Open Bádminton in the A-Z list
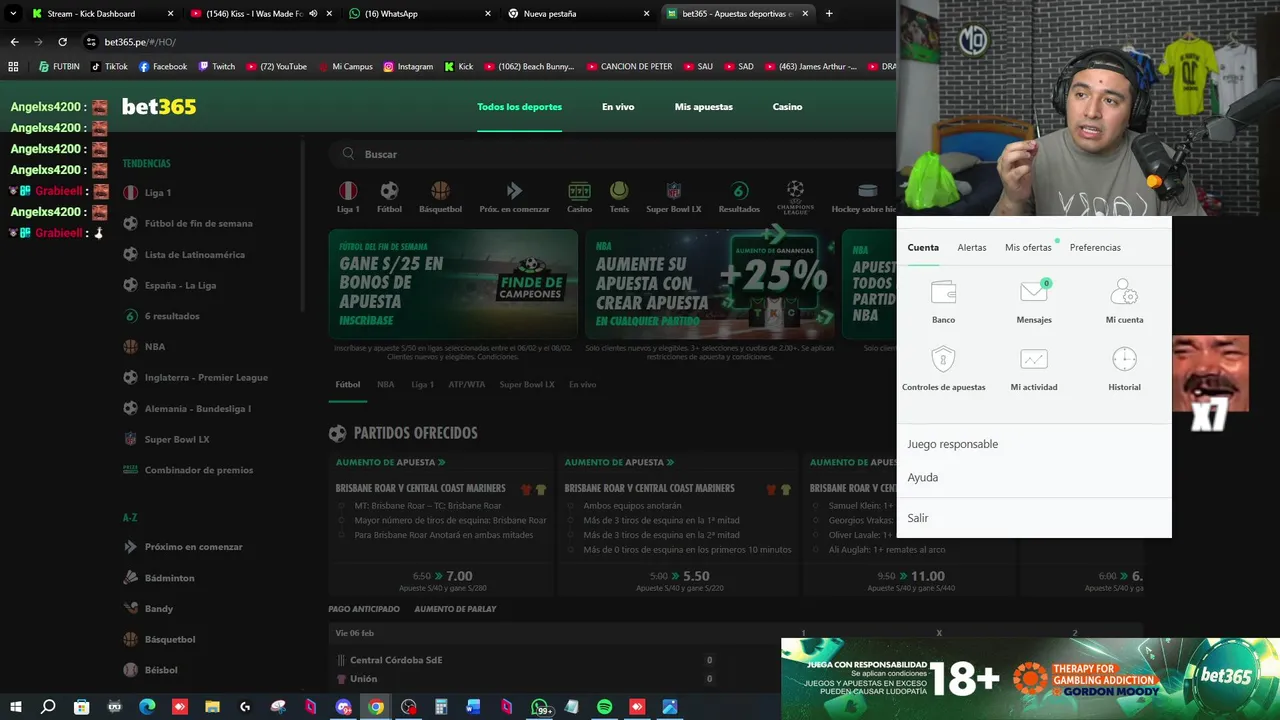 click(x=170, y=578)
